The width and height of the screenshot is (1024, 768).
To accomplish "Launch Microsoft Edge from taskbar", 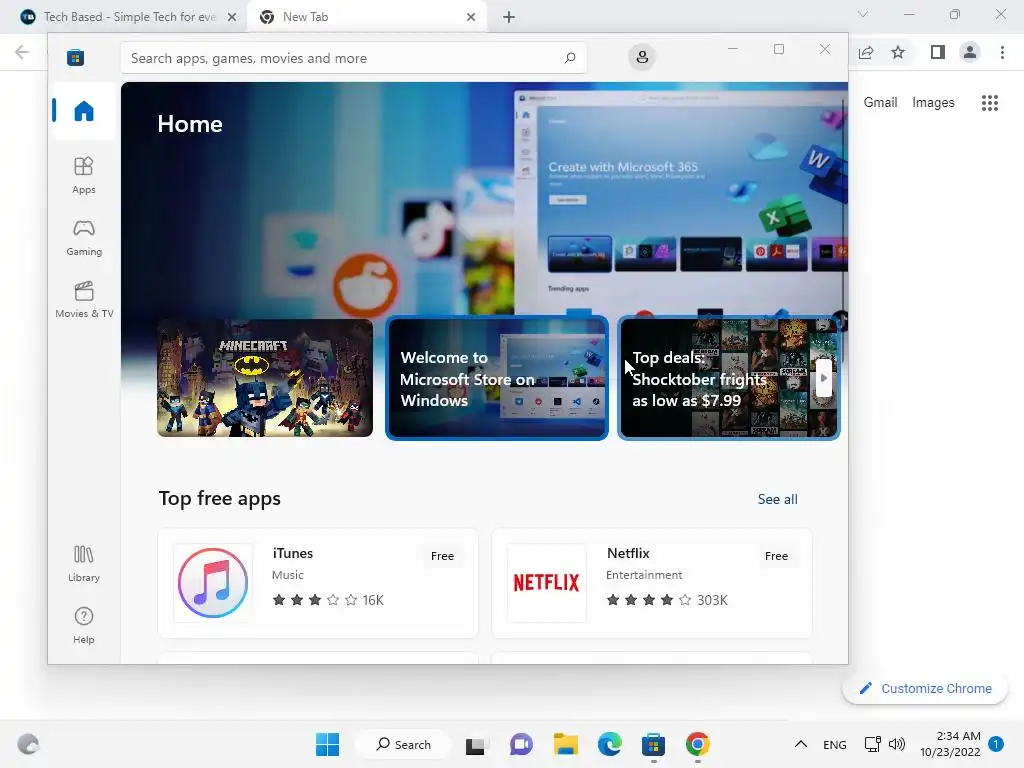I will pos(609,744).
